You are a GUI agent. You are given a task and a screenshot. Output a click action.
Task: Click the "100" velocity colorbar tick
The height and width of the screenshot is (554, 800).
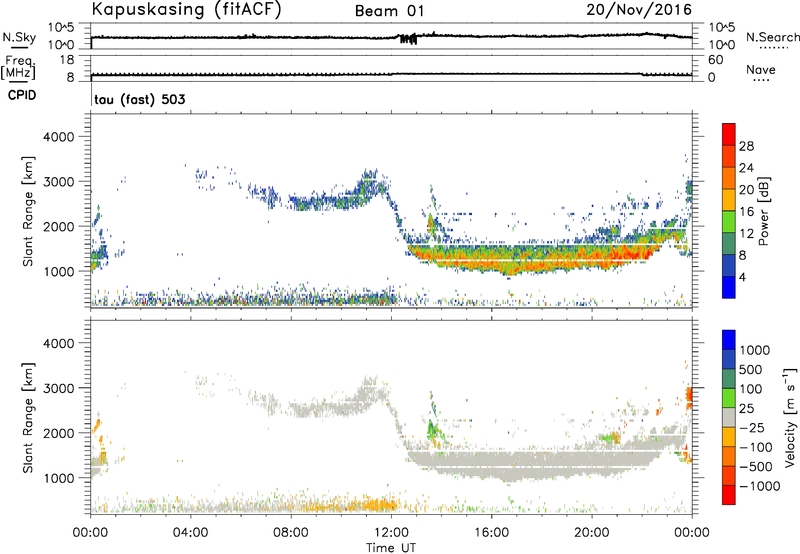pyautogui.click(x=751, y=389)
